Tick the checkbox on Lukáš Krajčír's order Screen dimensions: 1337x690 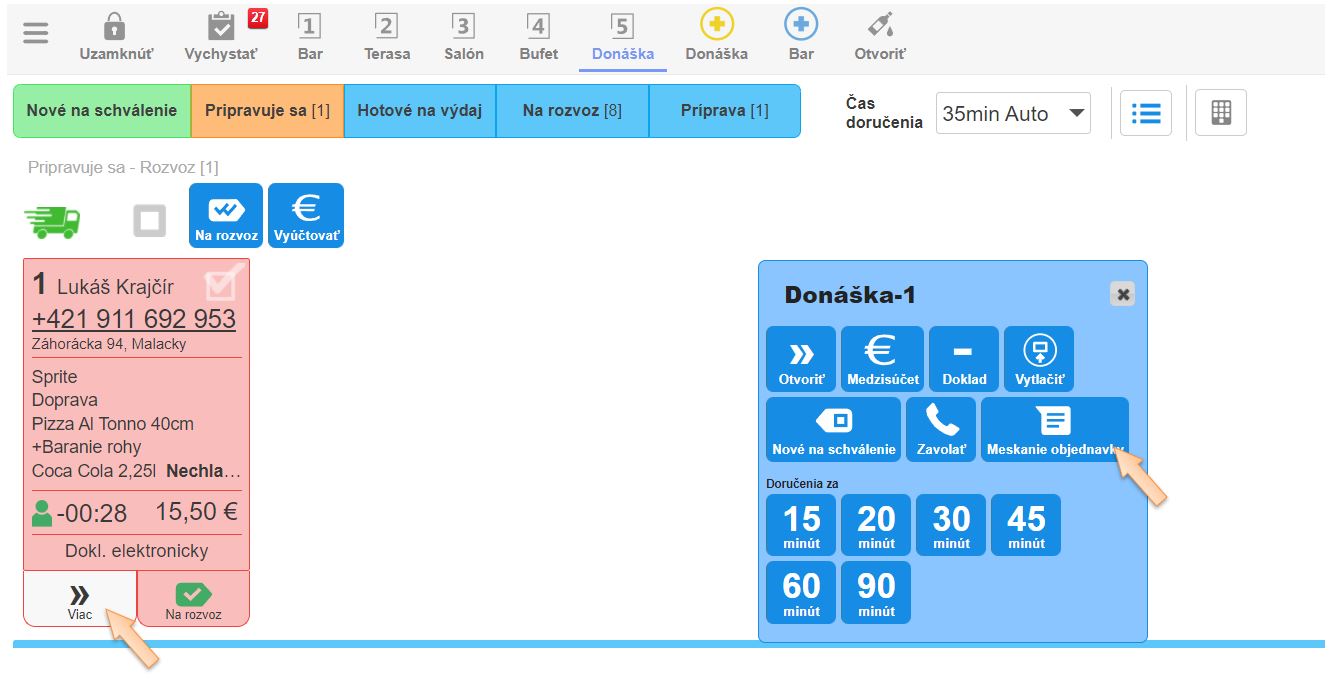click(220, 284)
